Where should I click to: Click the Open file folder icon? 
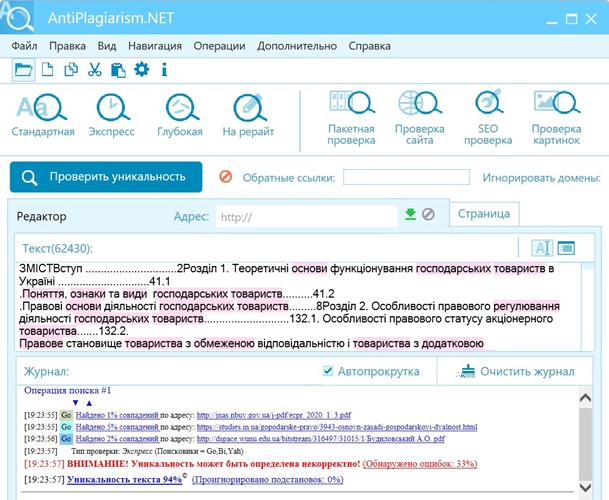point(23,70)
